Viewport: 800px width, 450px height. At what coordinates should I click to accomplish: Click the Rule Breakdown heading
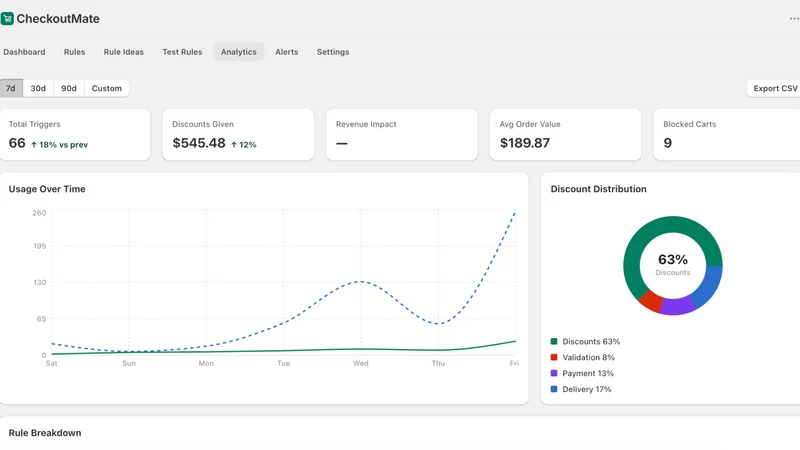pyautogui.click(x=45, y=433)
